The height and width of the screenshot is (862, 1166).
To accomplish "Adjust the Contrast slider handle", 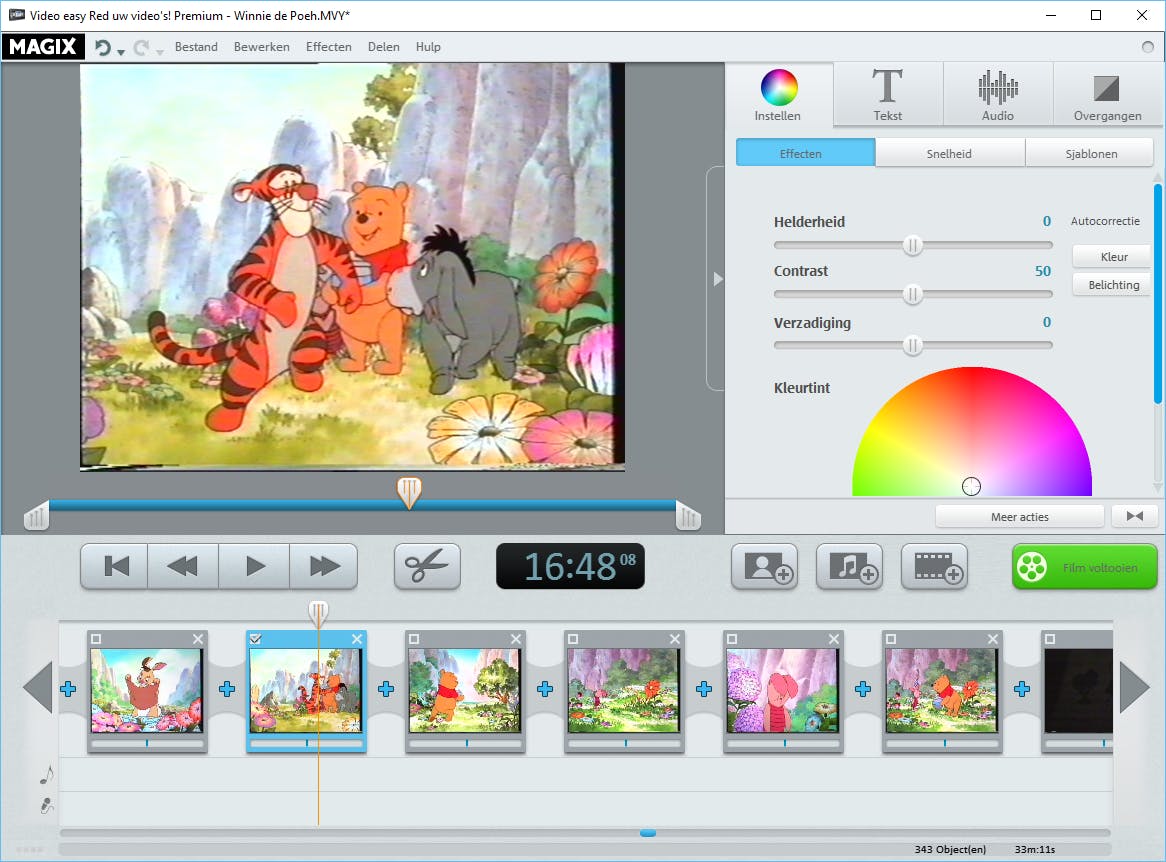I will (912, 295).
